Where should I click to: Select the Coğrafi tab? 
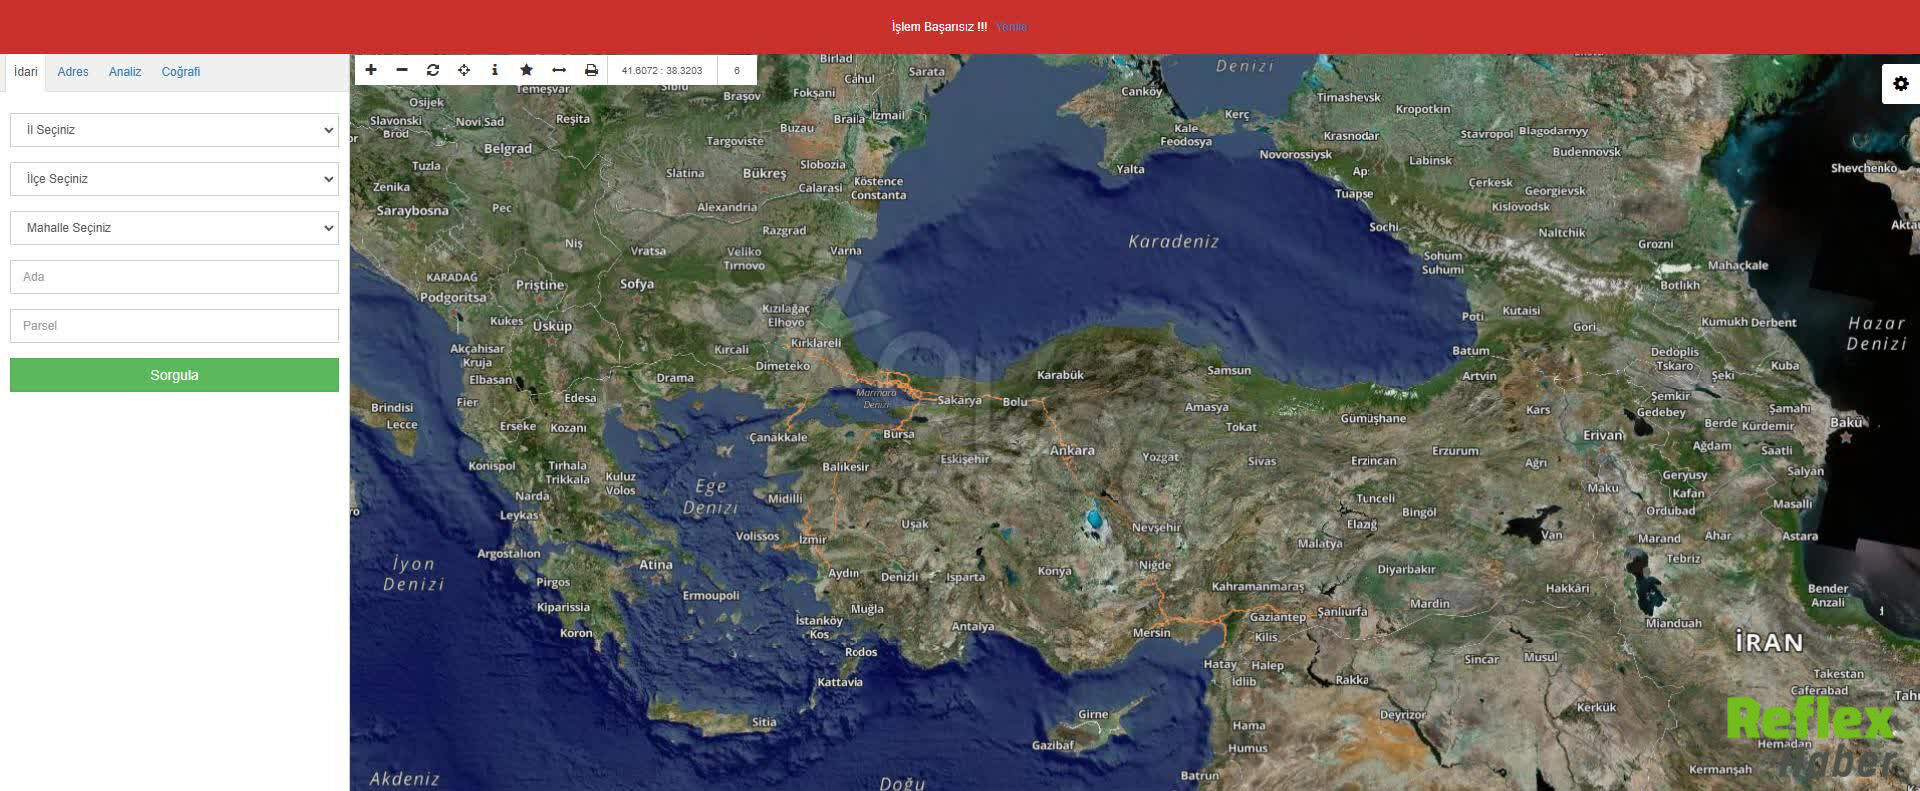click(181, 72)
